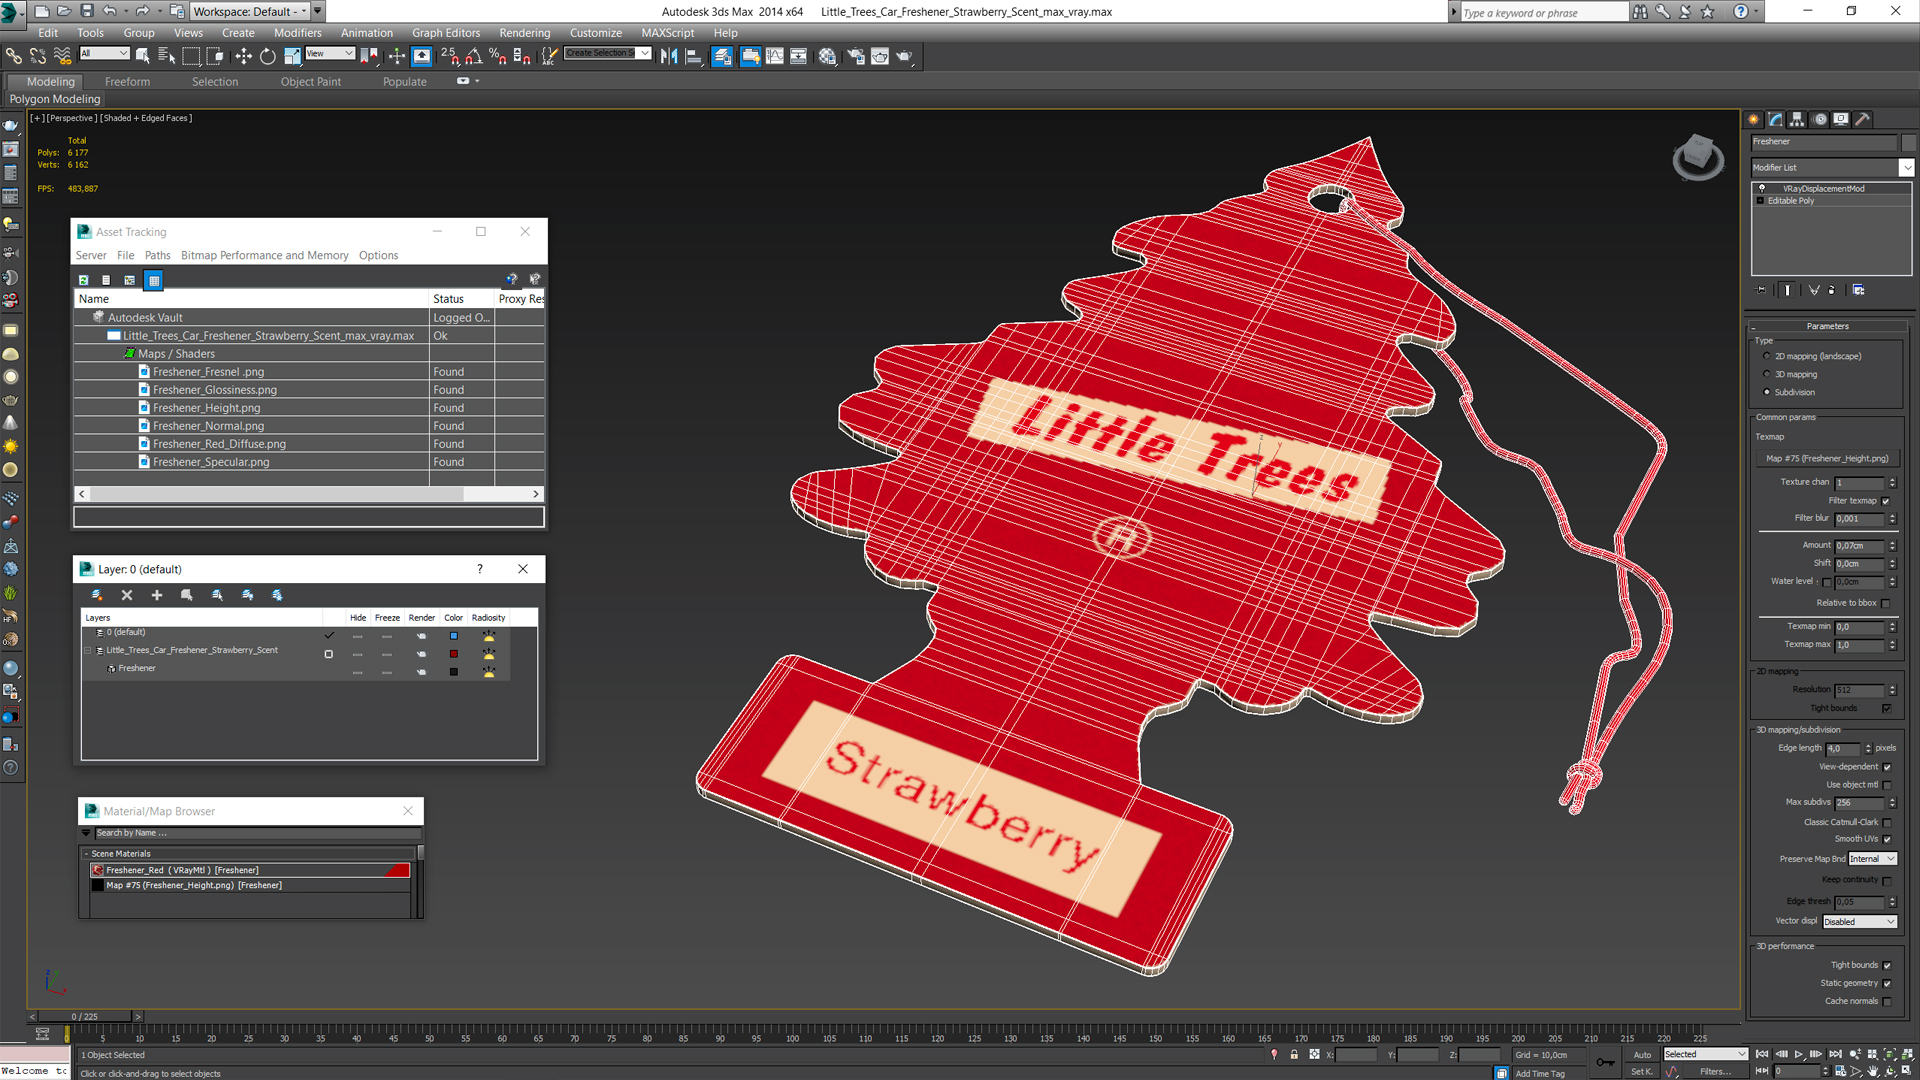Toggle Angle Snap in main toolbar
This screenshot has width=1920, height=1080.
[x=474, y=56]
